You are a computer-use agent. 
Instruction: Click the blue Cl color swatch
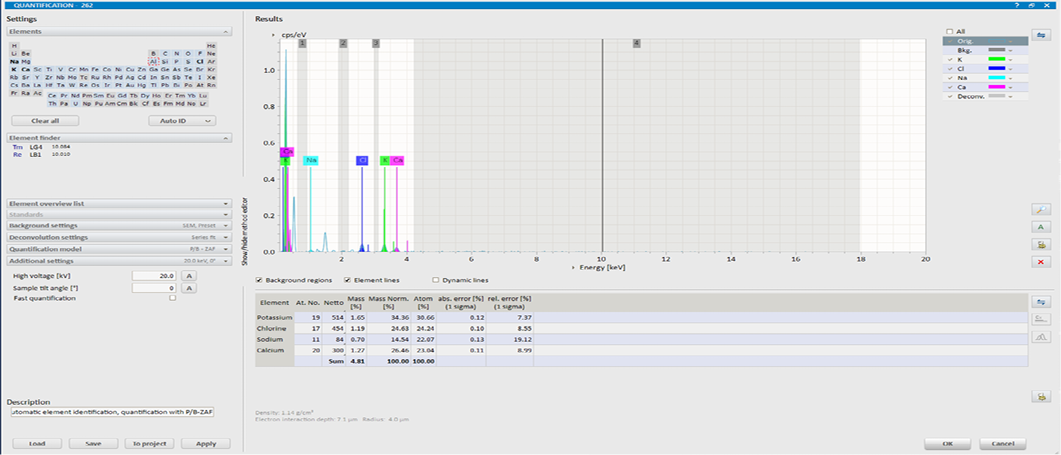[996, 68]
